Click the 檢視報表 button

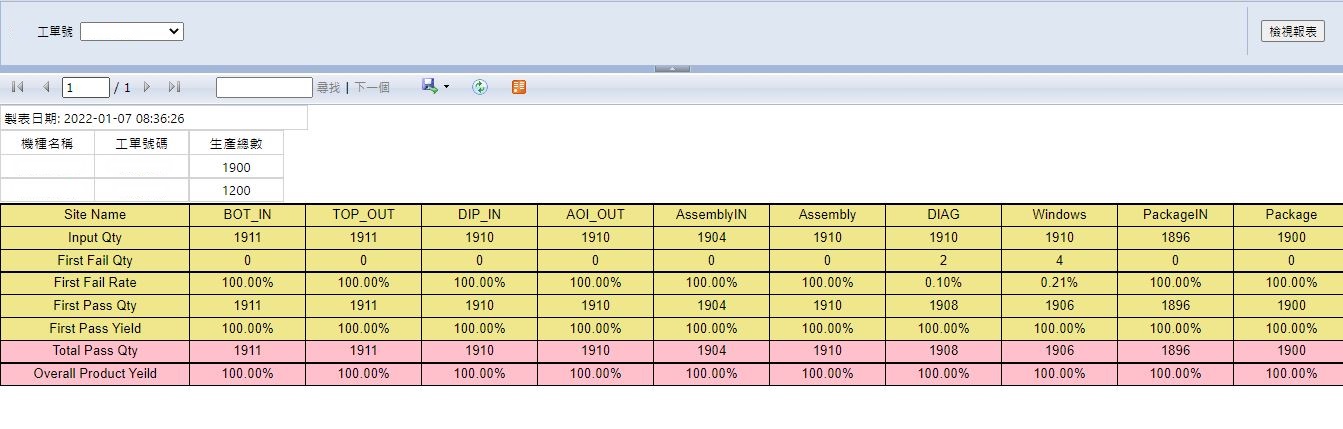(x=1293, y=32)
